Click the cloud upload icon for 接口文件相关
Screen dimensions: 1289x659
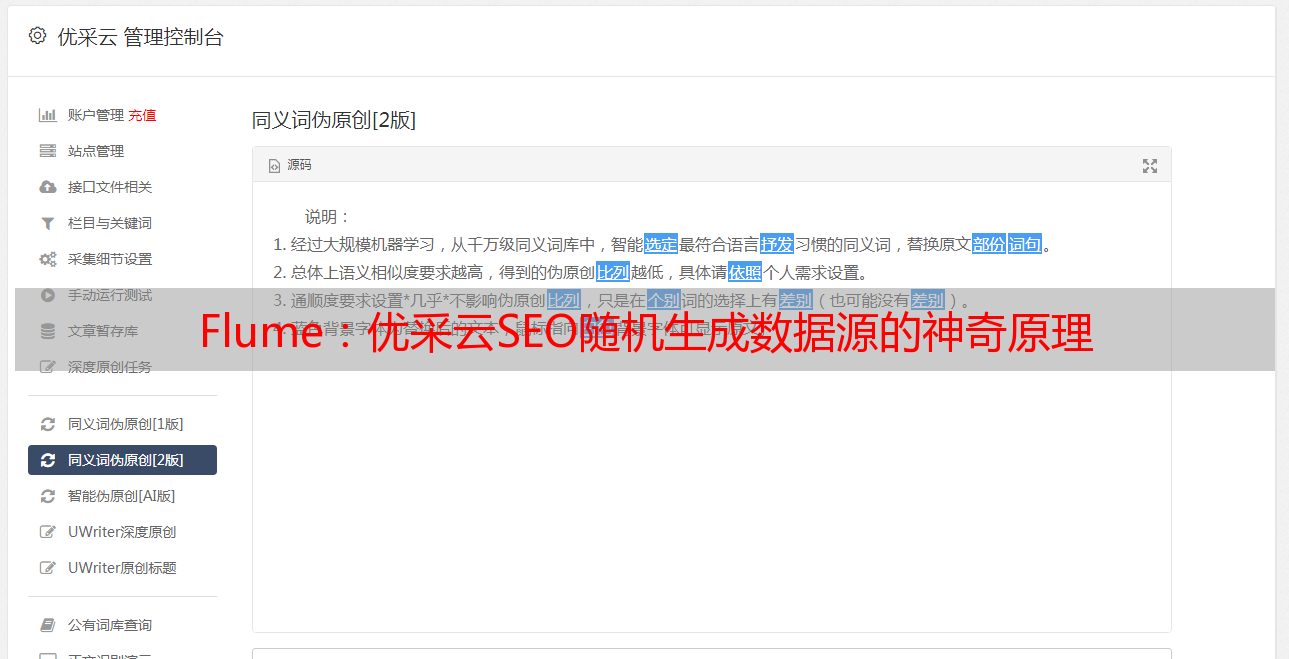(47, 187)
